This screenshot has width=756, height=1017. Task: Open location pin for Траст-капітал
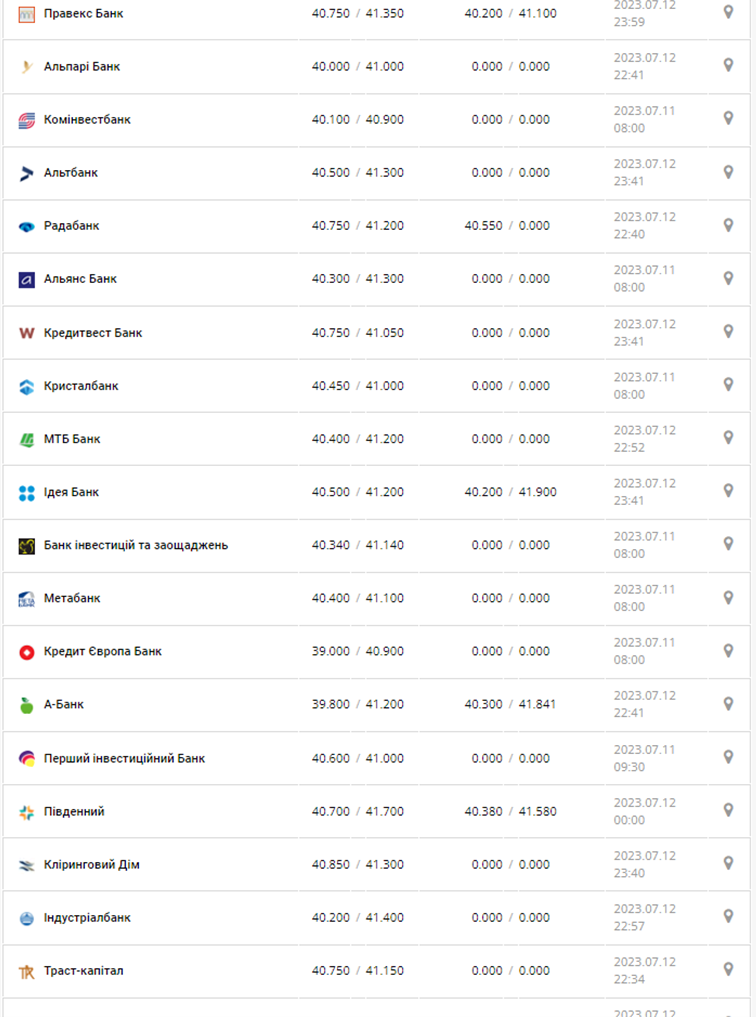pos(728,969)
